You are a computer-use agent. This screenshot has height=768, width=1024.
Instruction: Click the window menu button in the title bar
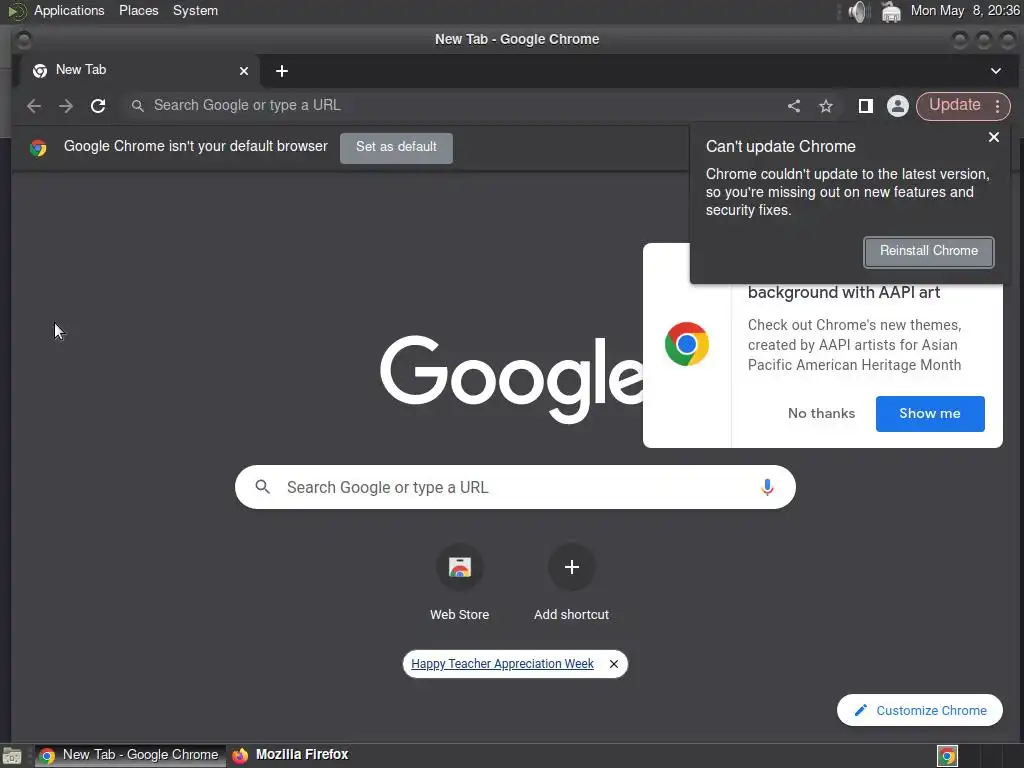pos(23,40)
